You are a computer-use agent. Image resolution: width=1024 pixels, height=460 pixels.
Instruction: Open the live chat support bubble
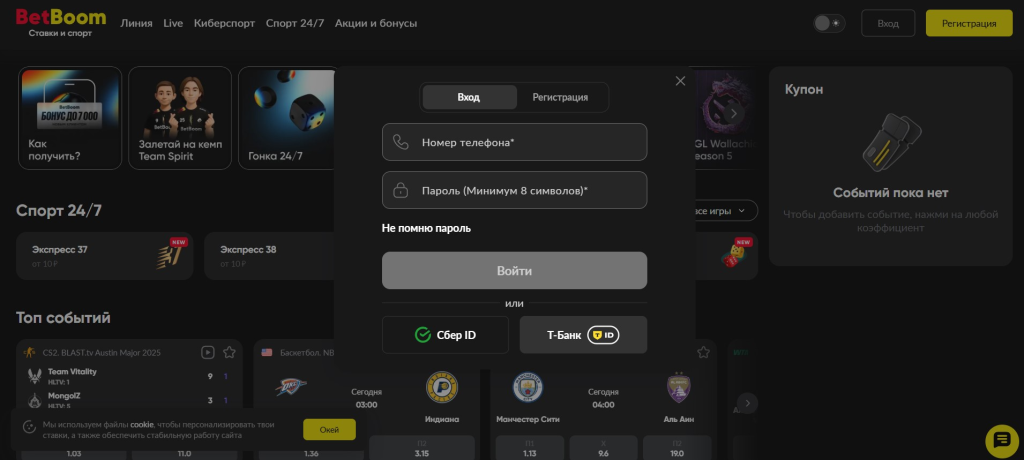(x=1002, y=440)
